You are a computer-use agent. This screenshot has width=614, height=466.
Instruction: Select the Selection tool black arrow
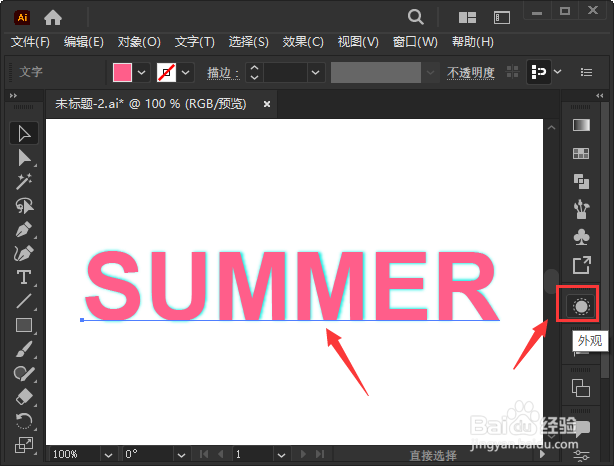[24, 134]
